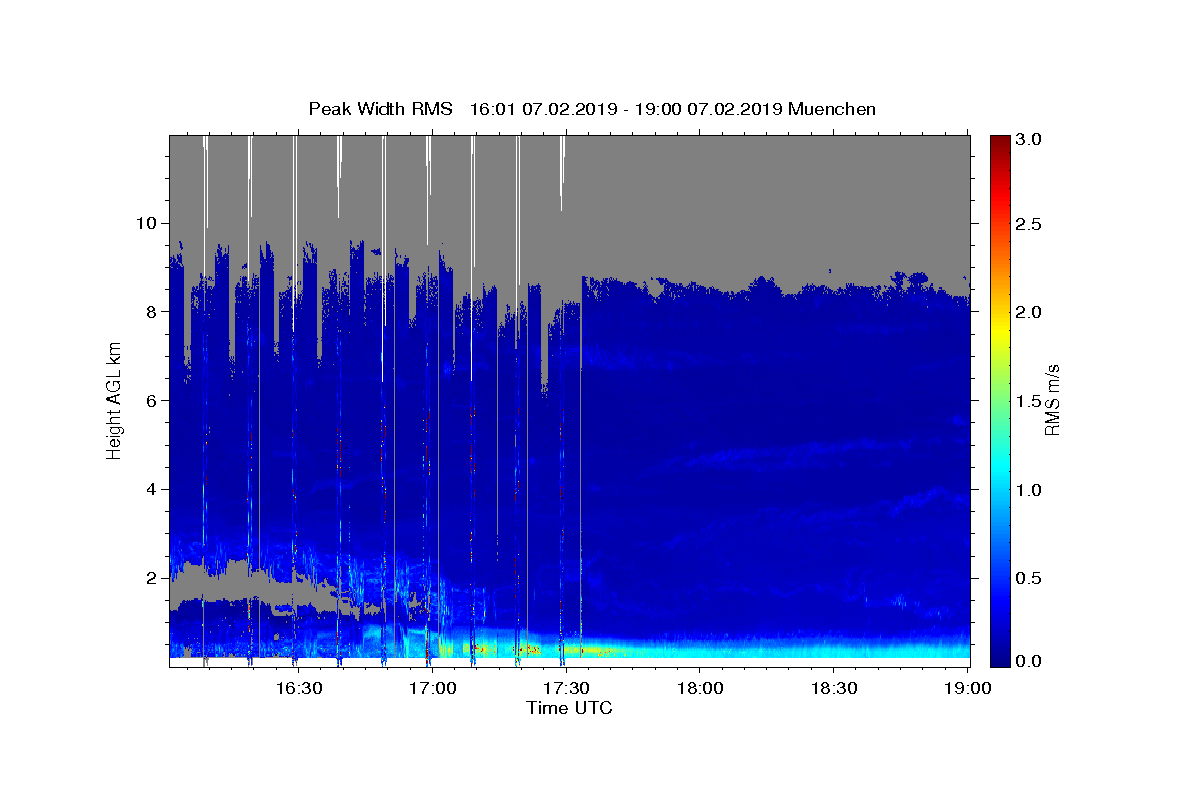Click the colorbar value 0.0
This screenshot has width=1200, height=800.
[1029, 661]
